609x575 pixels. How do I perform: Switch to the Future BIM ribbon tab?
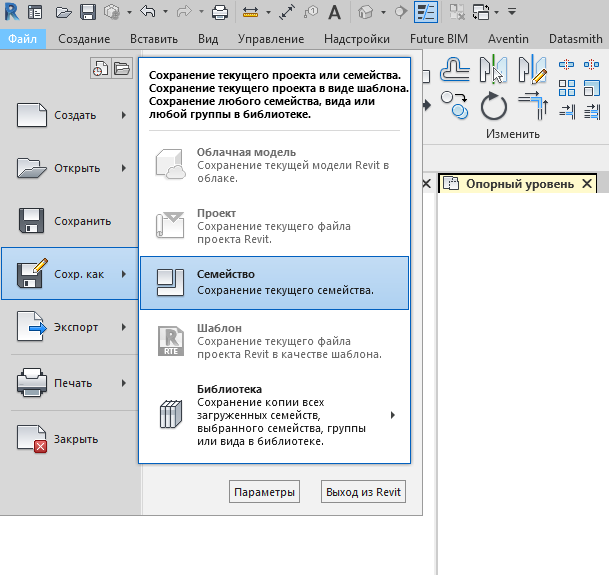pyautogui.click(x=439, y=39)
